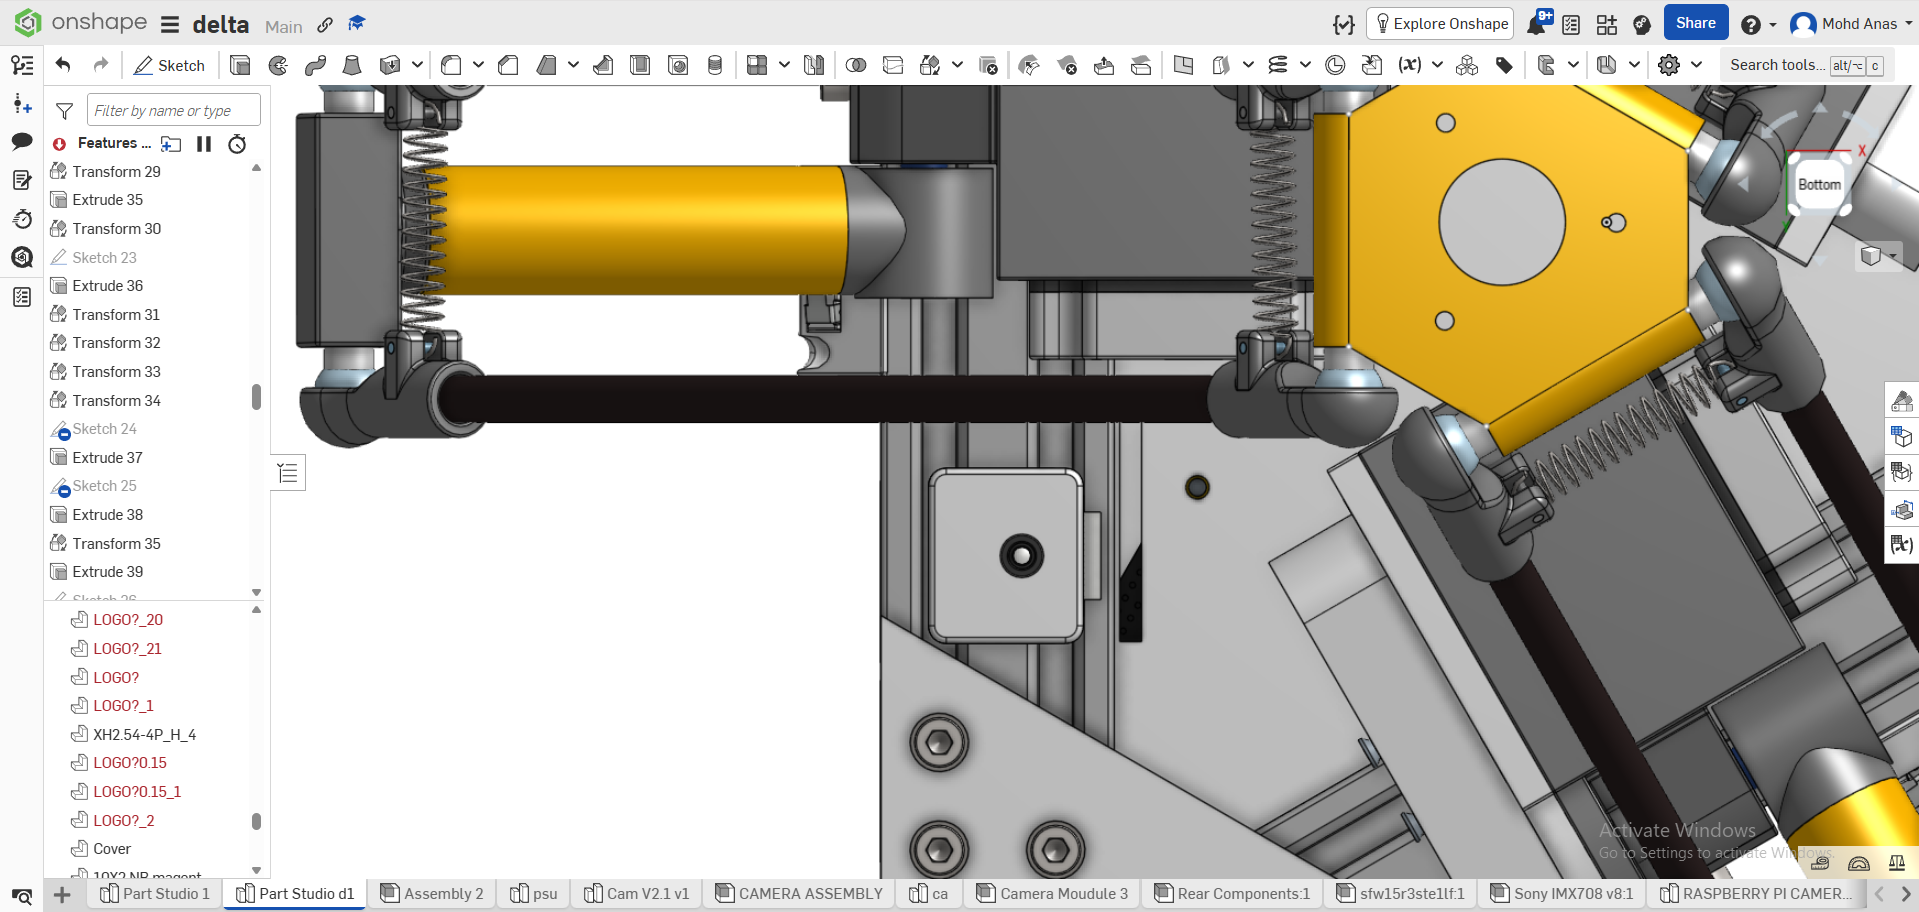The width and height of the screenshot is (1919, 912).
Task: Open the Transform tool dropdown
Action: [x=957, y=65]
